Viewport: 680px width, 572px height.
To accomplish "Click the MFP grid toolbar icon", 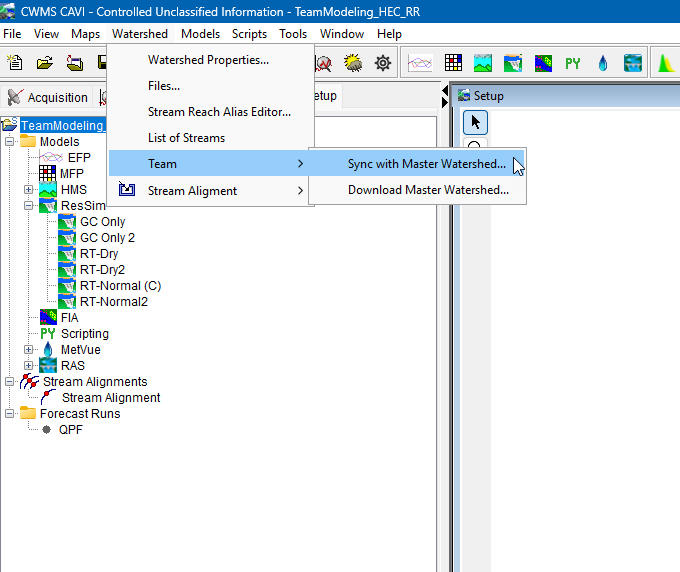I will click(453, 63).
